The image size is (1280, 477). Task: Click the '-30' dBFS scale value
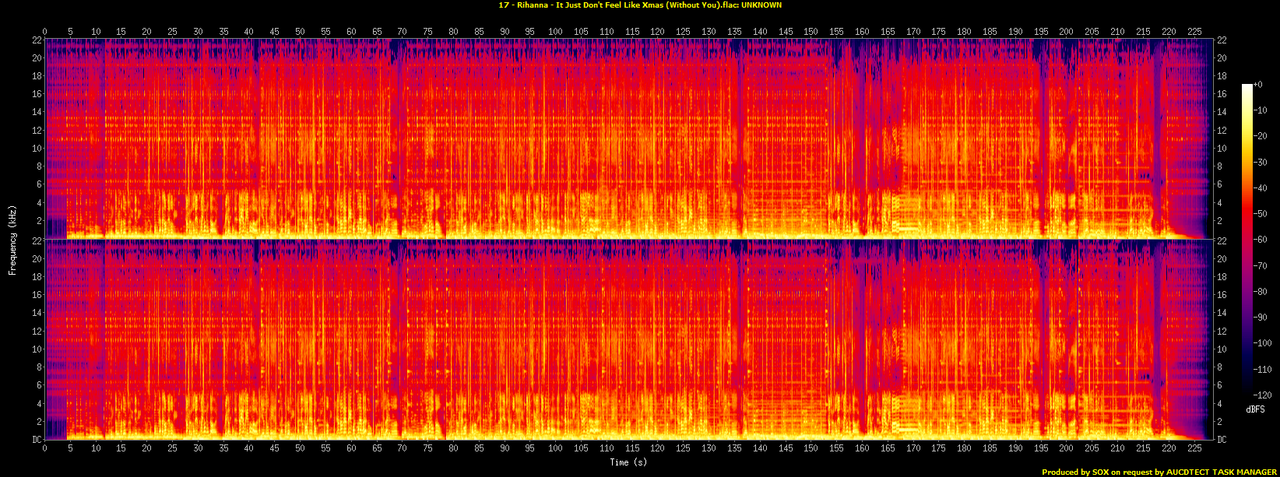click(1263, 161)
